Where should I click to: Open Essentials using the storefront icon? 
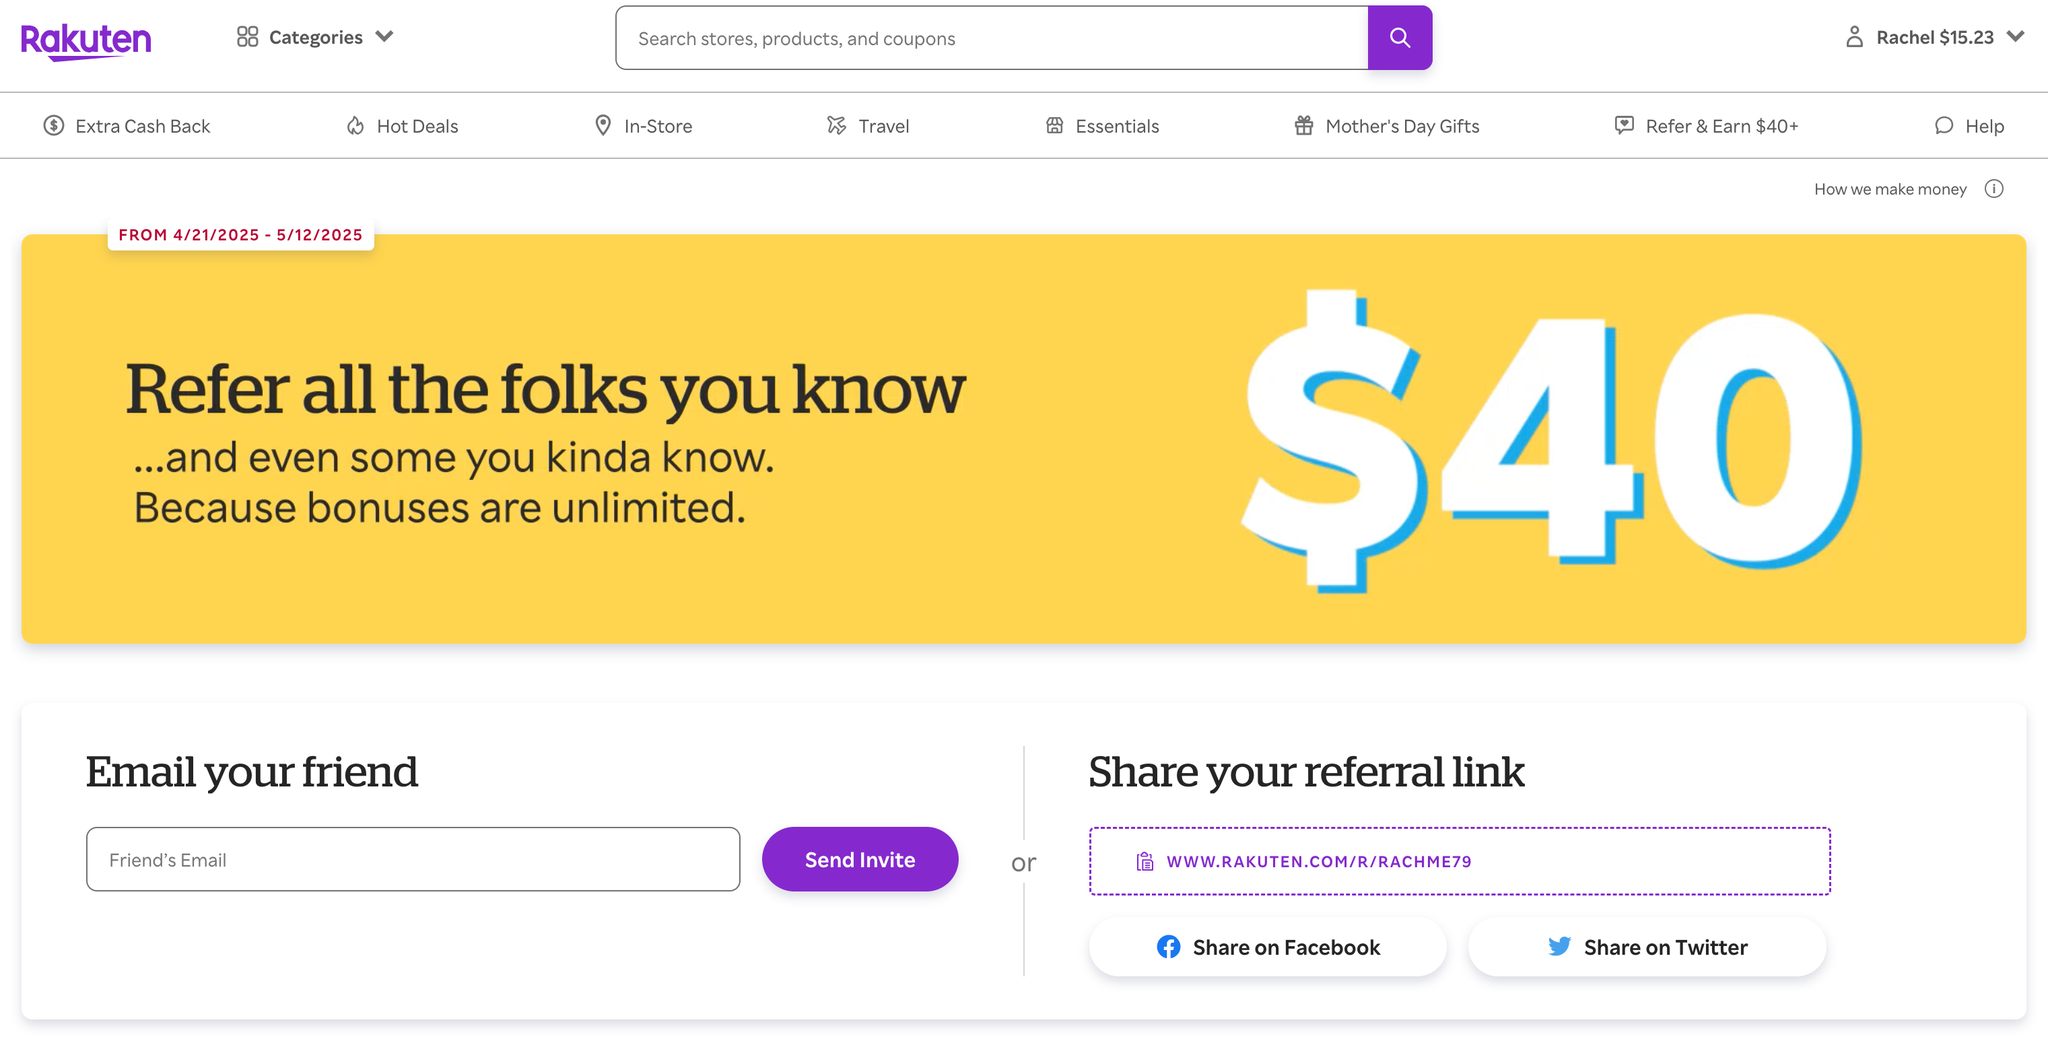[x=1053, y=126]
